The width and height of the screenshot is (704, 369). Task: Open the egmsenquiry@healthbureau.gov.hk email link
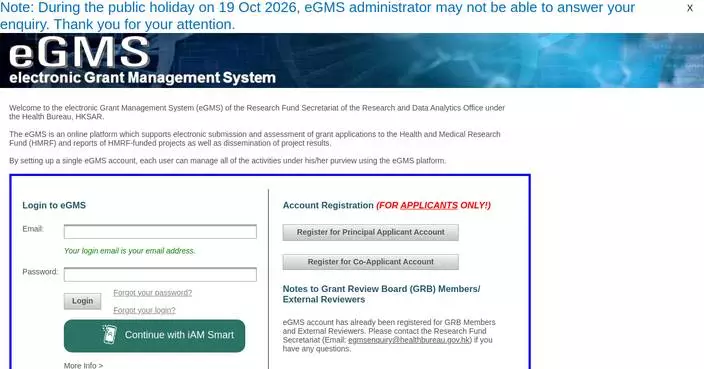click(409, 340)
